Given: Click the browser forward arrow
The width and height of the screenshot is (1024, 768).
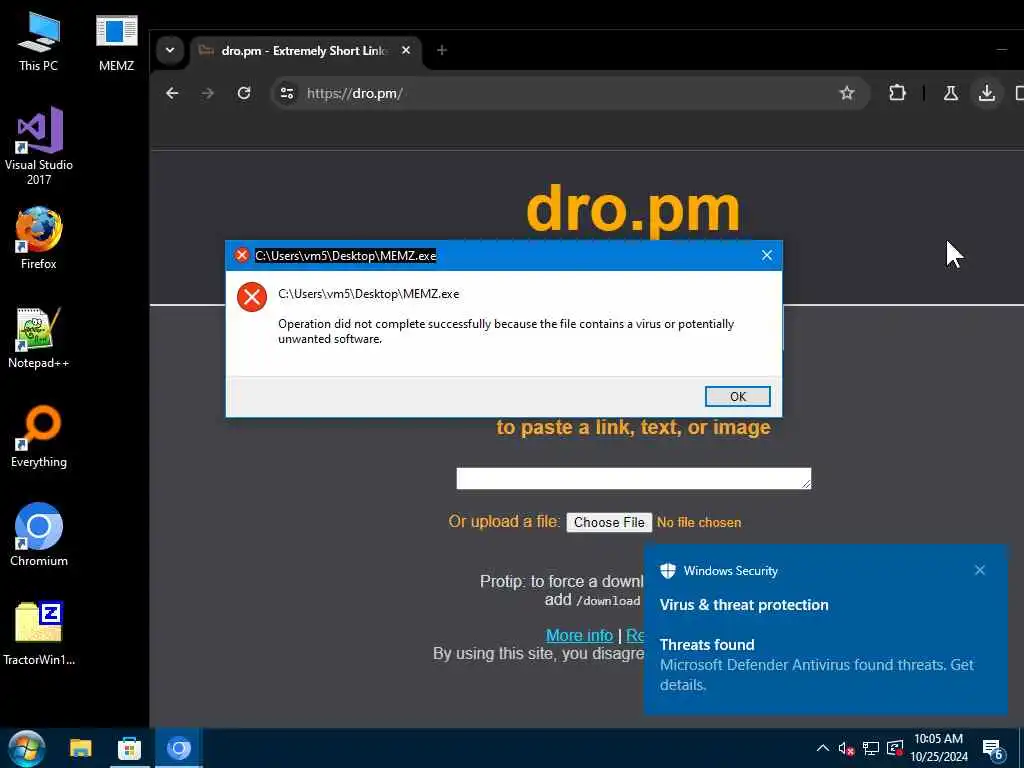Looking at the screenshot, I should 208,93.
